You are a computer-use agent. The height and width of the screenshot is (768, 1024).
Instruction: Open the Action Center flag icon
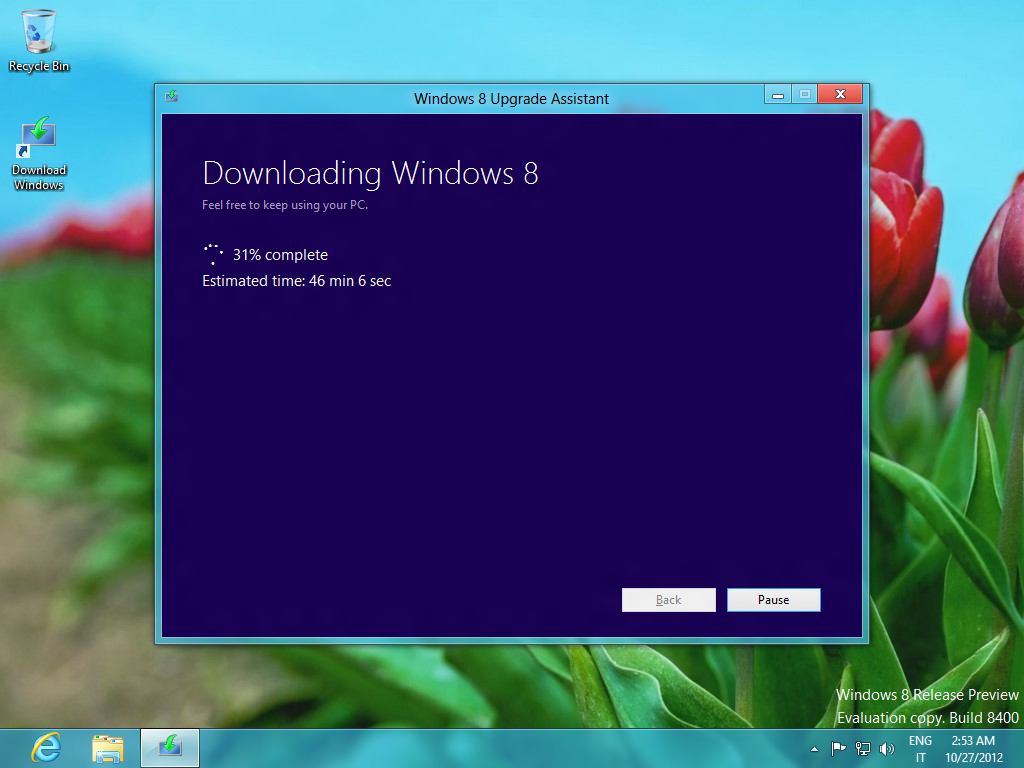pyautogui.click(x=839, y=748)
